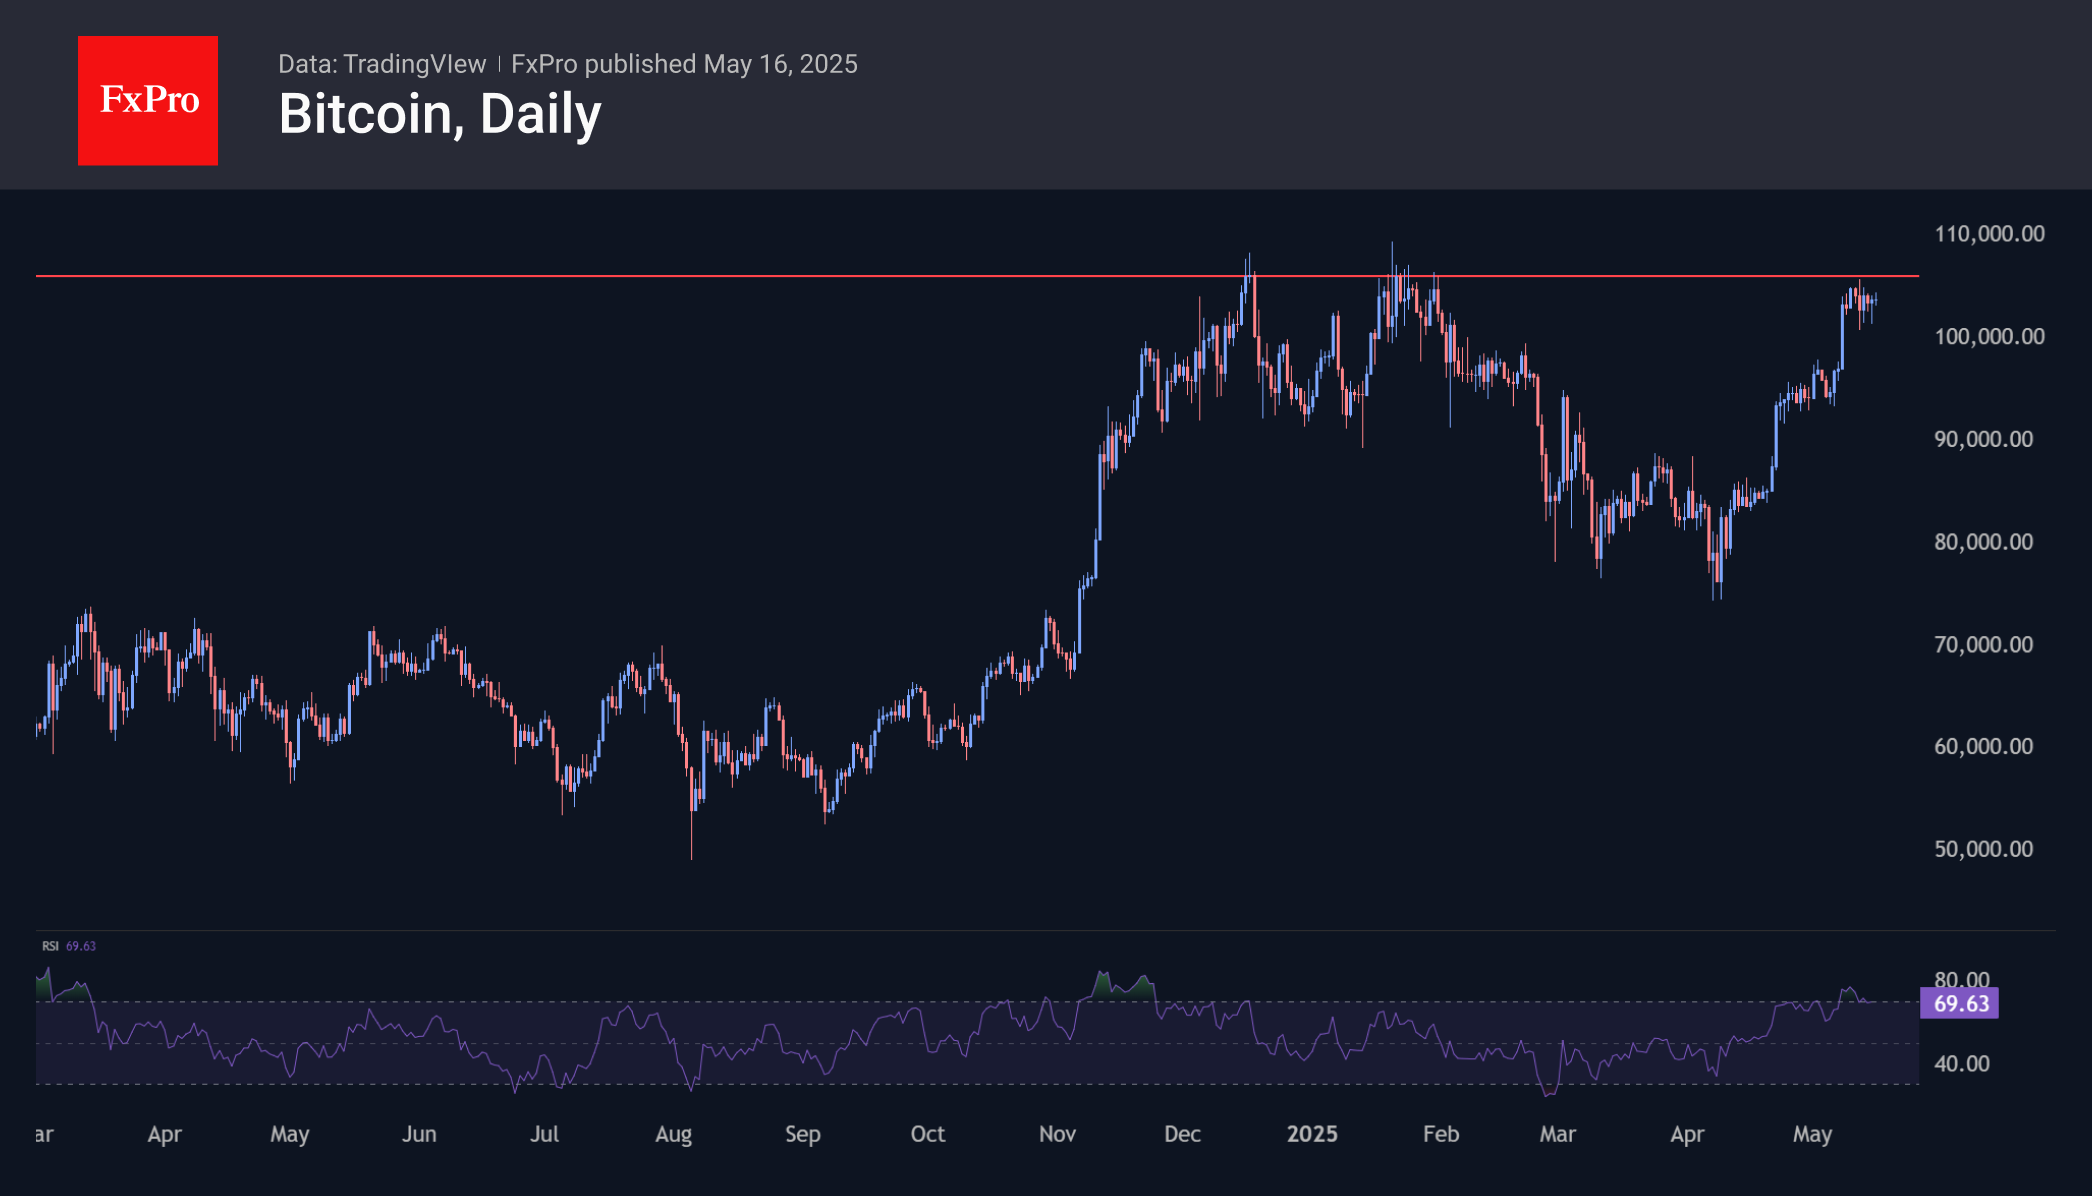Image resolution: width=2092 pixels, height=1196 pixels.
Task: Click the RSI 69.63 indicator label
Action: coord(69,946)
